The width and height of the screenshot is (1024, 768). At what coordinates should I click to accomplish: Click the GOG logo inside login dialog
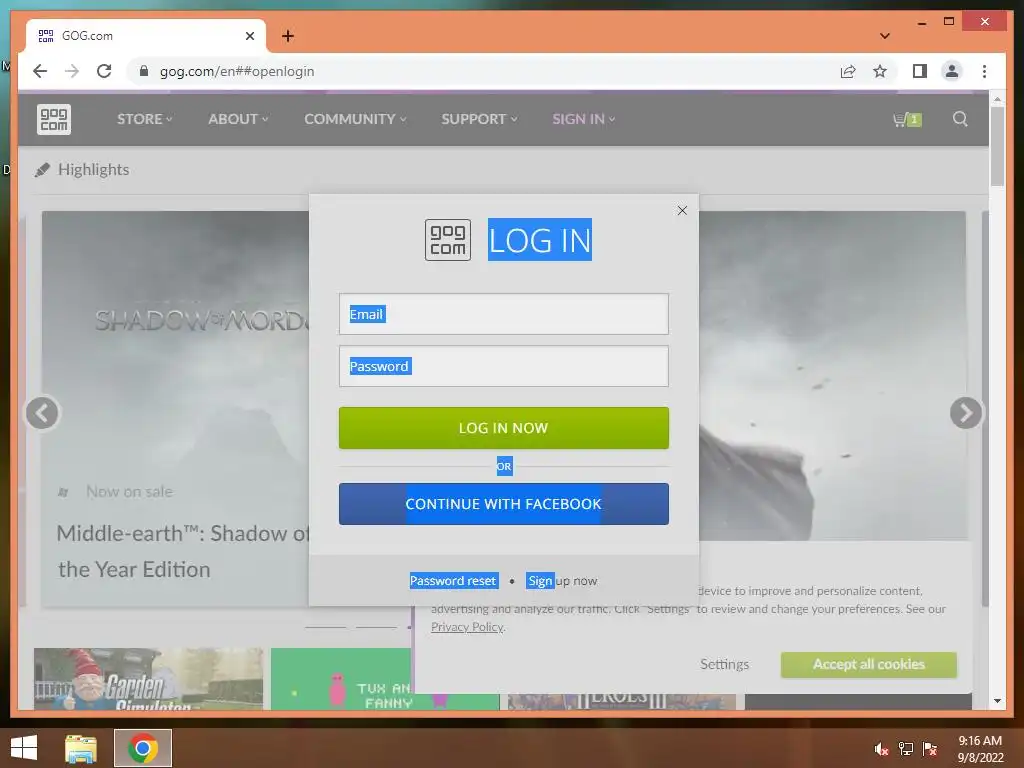pyautogui.click(x=447, y=240)
